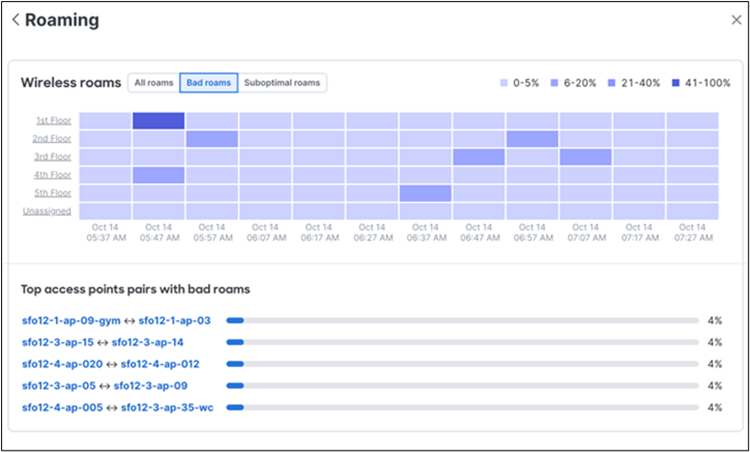The width and height of the screenshot is (750, 452).
Task: Click progress bar for sfo12-3-ap-05 pair
Action: [462, 385]
